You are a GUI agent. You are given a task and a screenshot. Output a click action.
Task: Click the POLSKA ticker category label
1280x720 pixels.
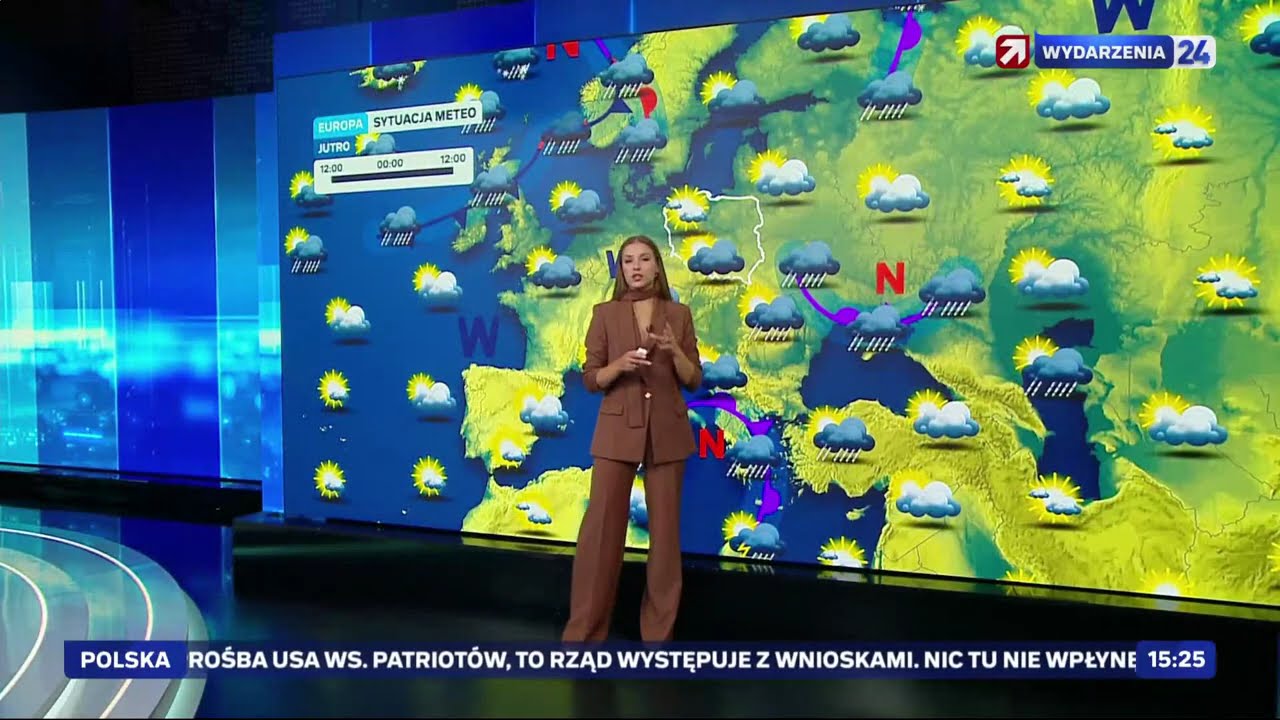click(x=125, y=660)
